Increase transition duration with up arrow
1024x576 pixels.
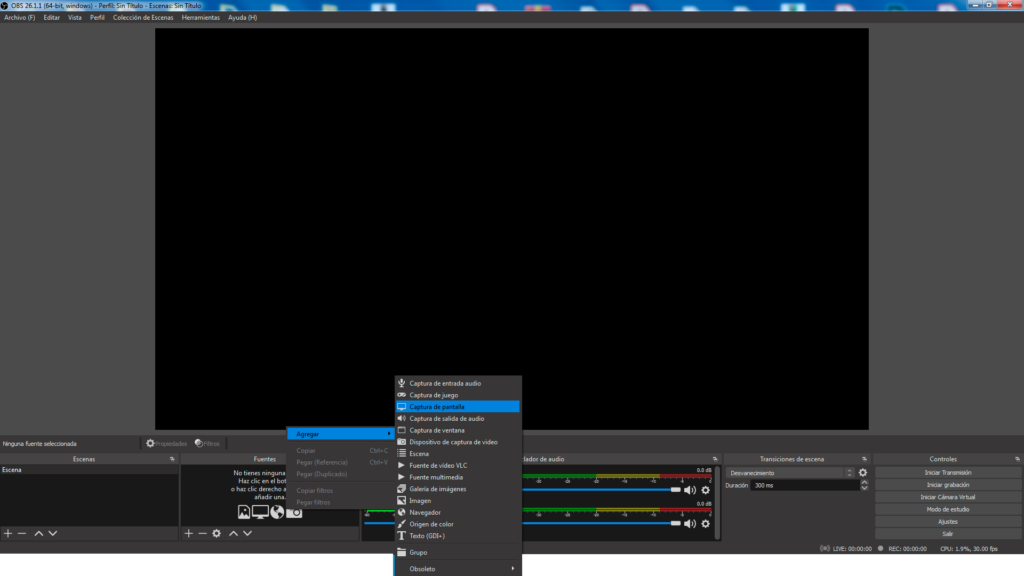click(x=865, y=483)
